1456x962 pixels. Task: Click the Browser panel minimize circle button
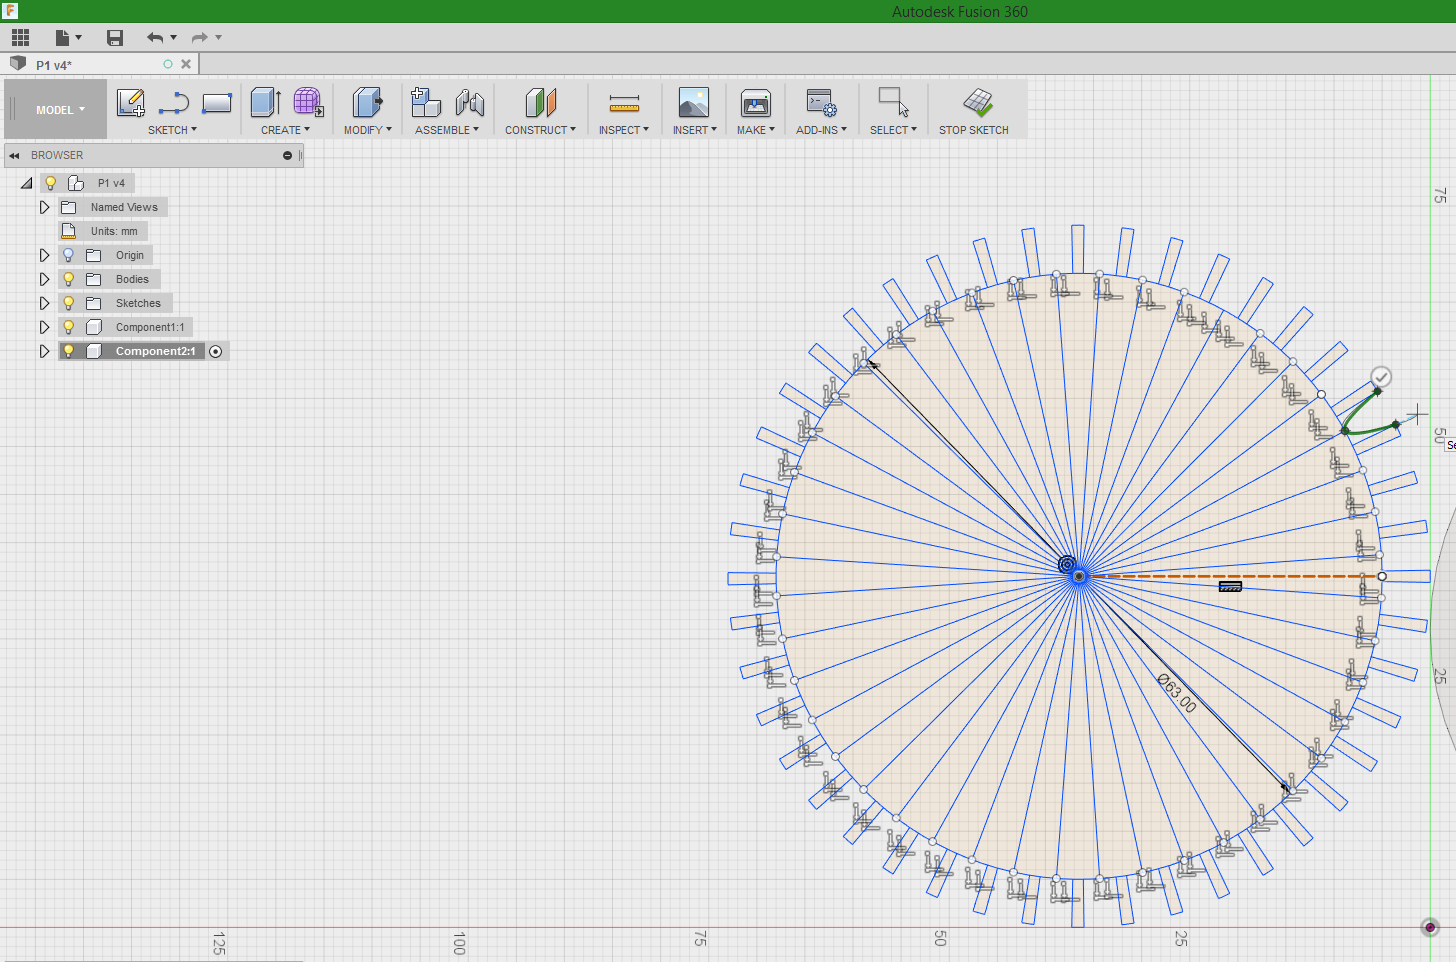(287, 155)
